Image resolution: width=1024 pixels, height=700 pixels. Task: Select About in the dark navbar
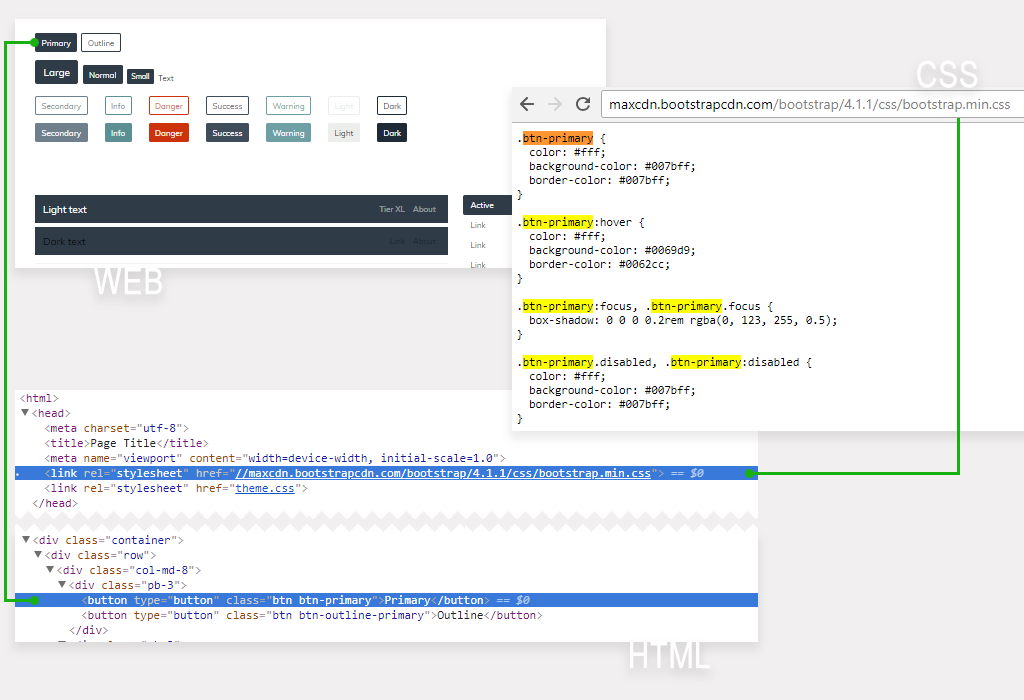point(424,209)
